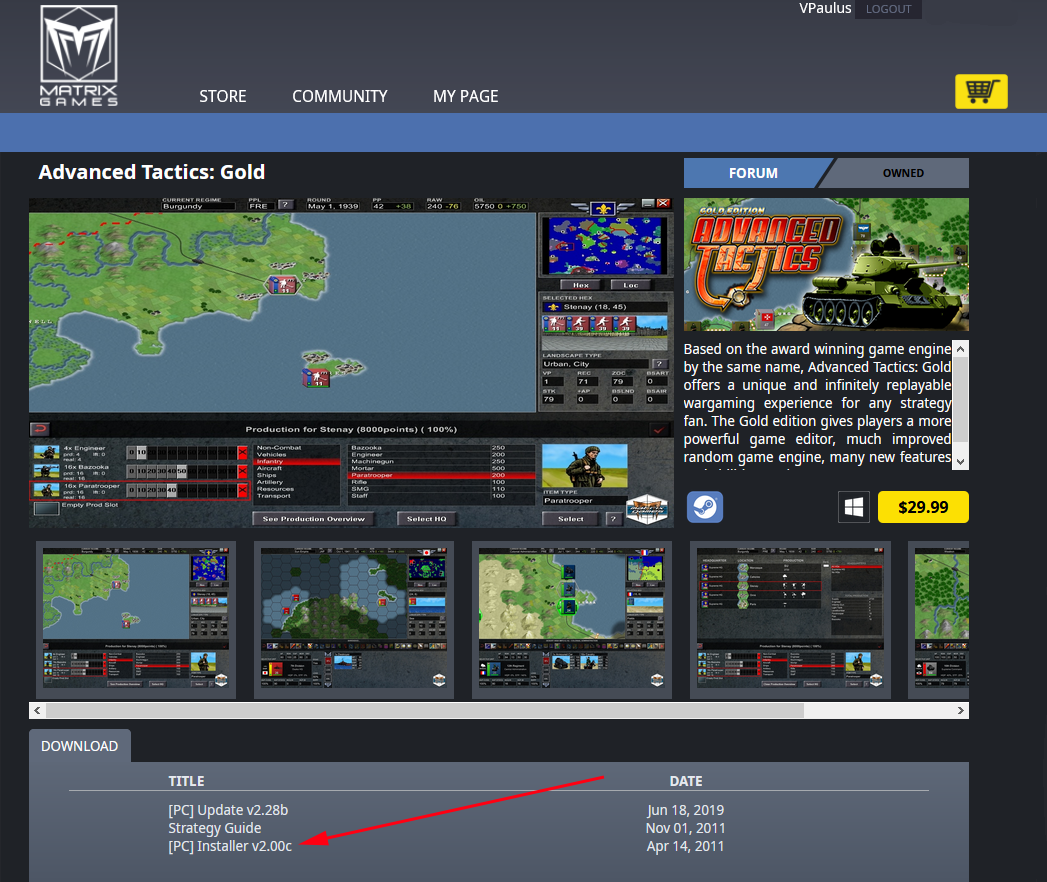This screenshot has height=882, width=1047.
Task: Open the COMMUNITY menu
Action: 339,96
